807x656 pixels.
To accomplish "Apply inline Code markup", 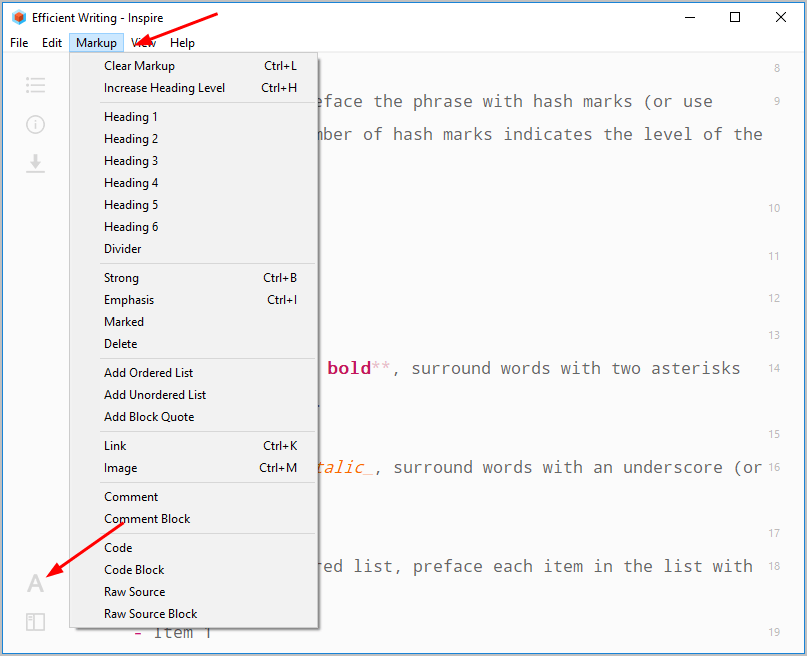I will (x=194, y=548).
